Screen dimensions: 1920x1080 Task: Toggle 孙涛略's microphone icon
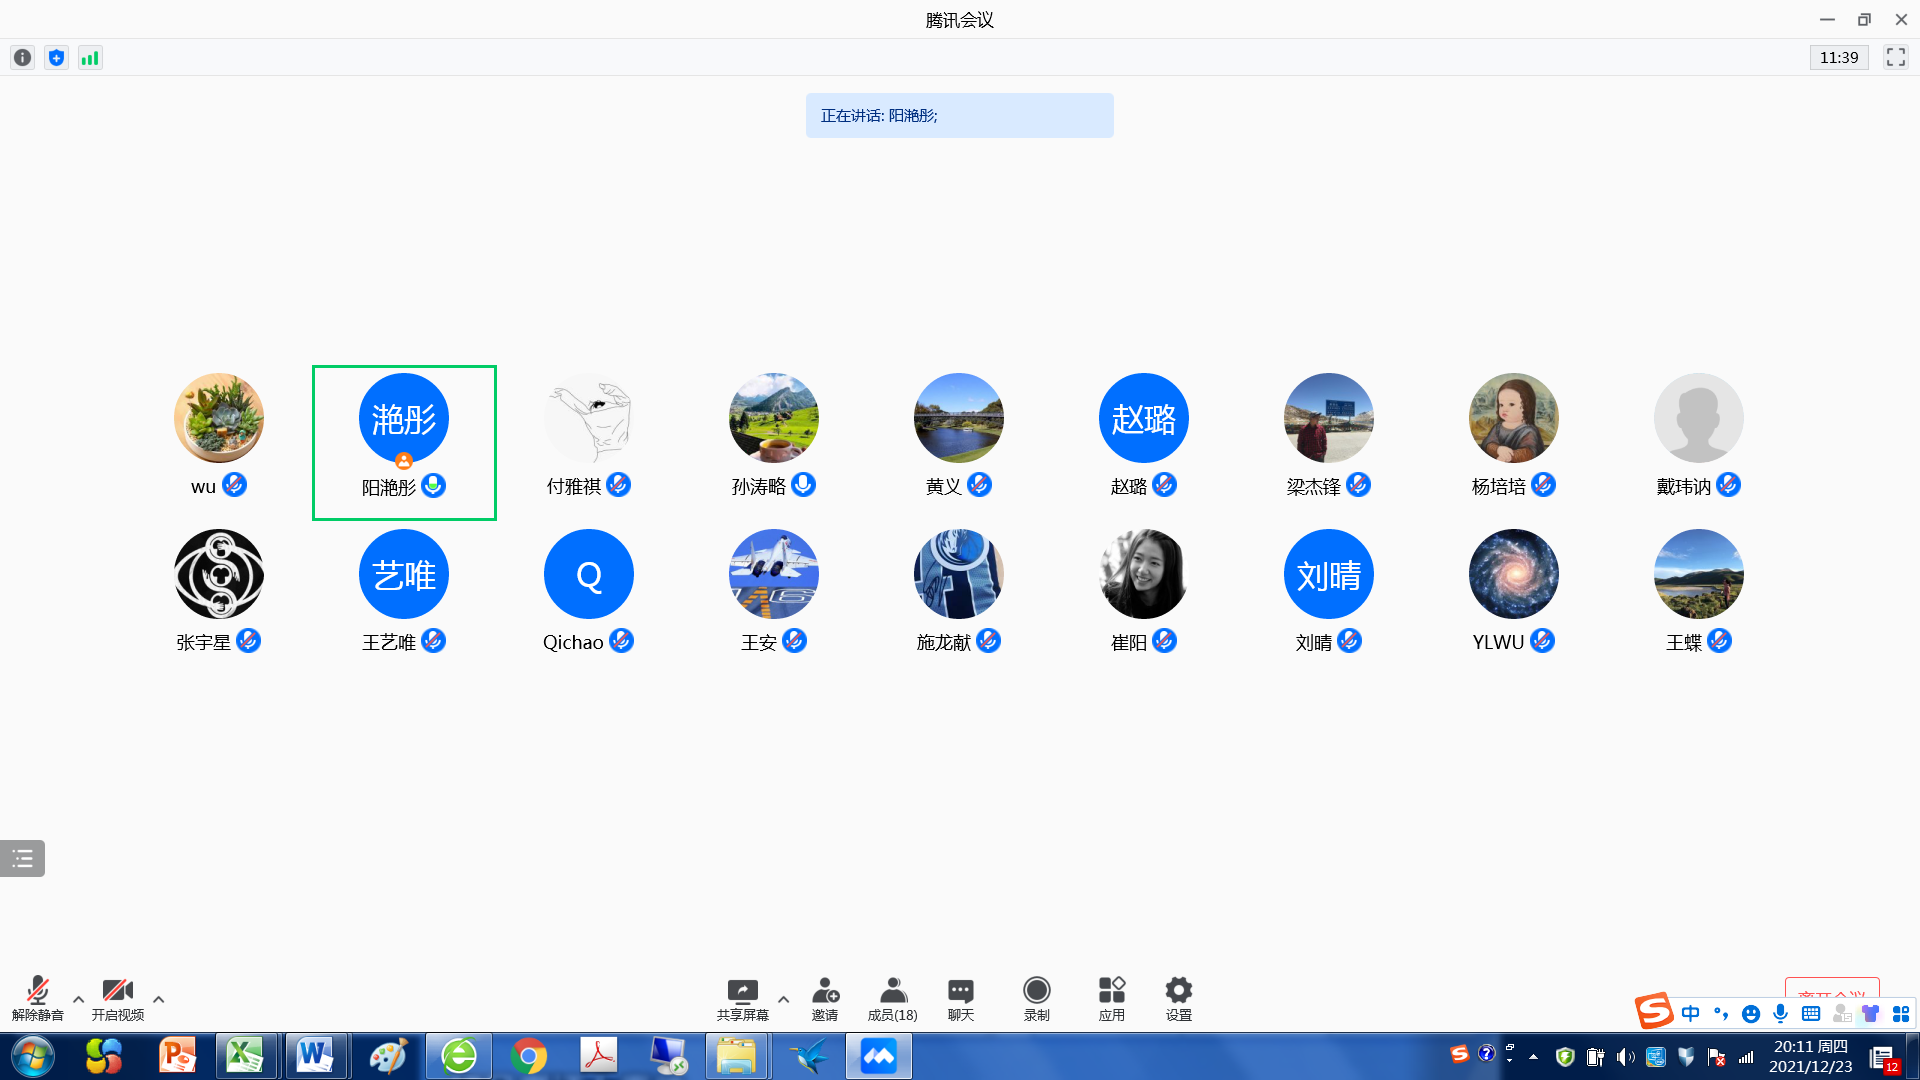tap(803, 485)
